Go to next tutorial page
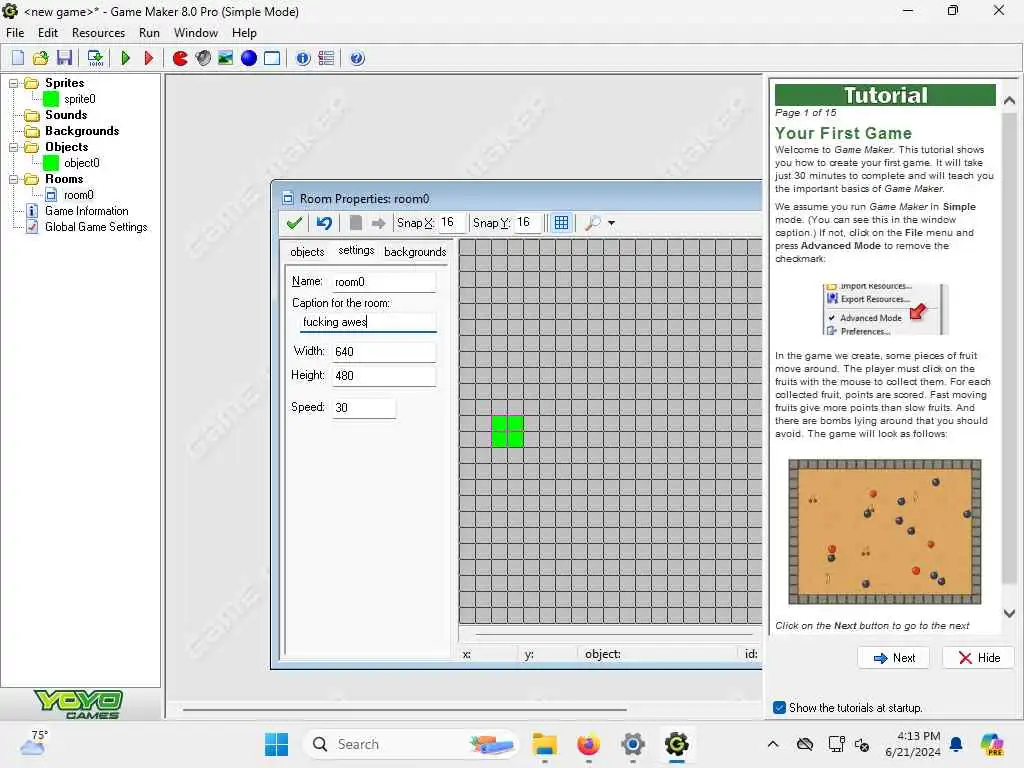 click(893, 658)
